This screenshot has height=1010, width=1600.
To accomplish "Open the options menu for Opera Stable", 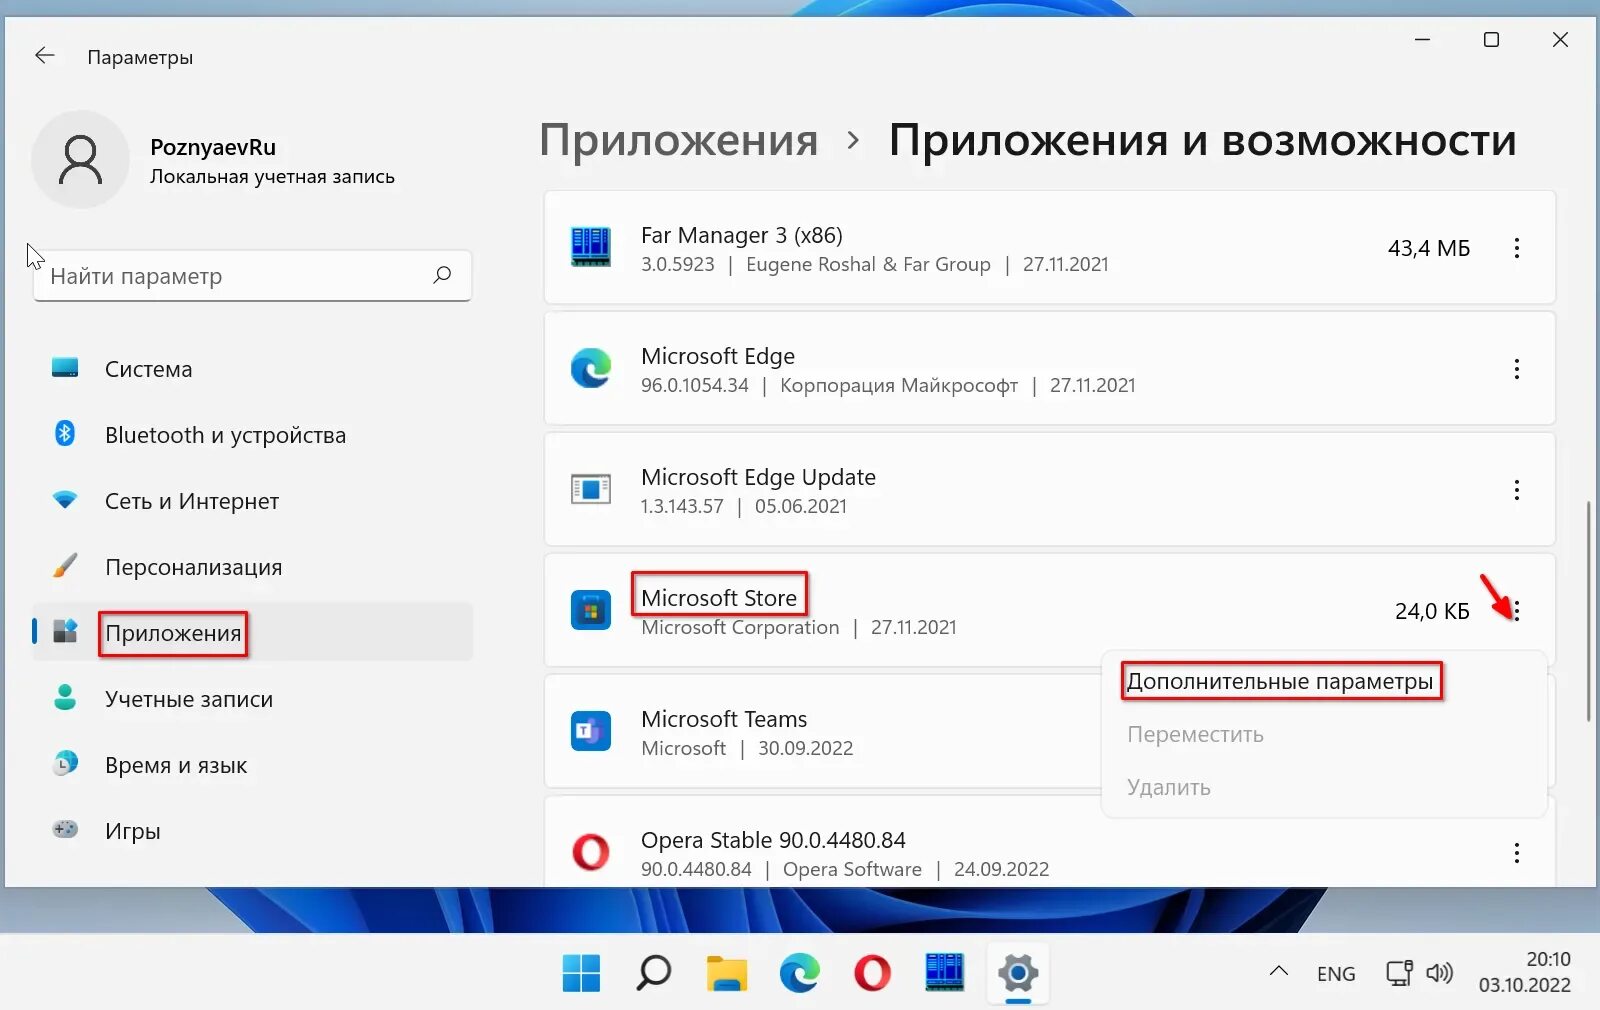I will (1517, 853).
